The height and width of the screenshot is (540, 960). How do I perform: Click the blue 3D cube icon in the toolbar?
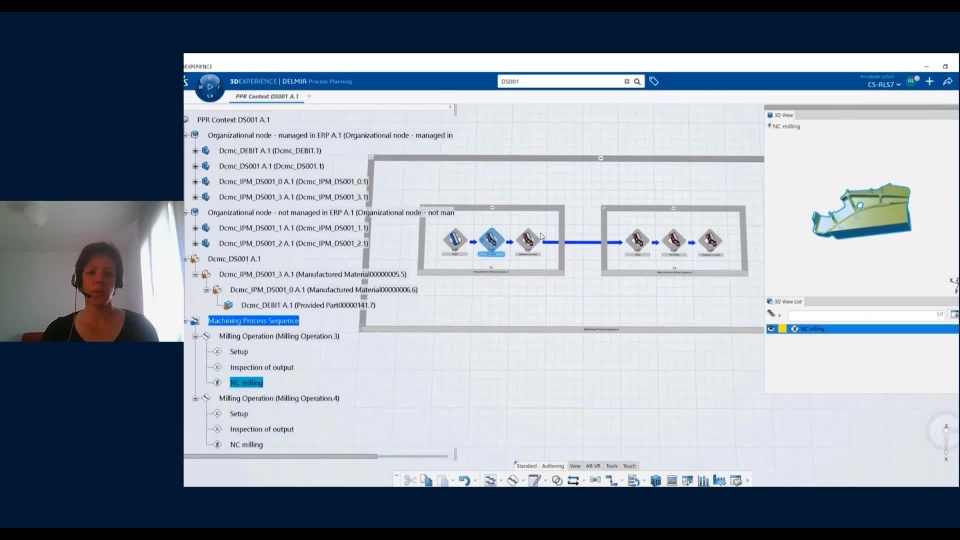656,481
